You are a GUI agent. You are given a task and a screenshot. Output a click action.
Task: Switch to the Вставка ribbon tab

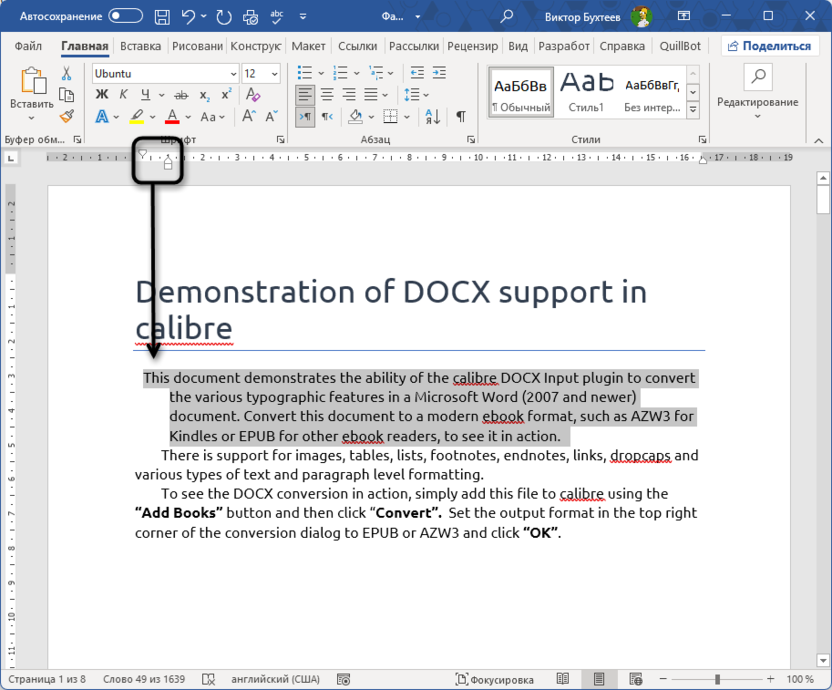(x=140, y=46)
